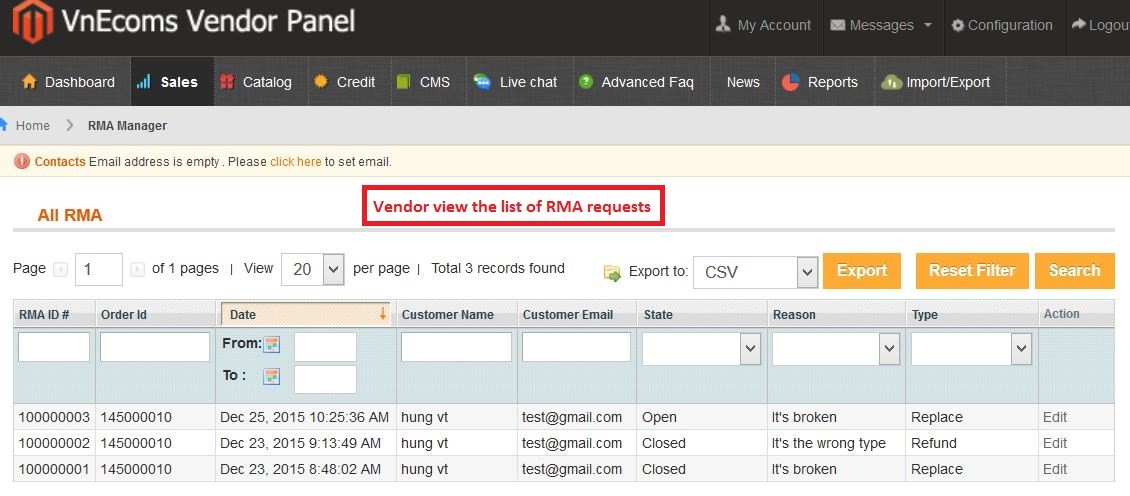Click the Search button
The height and width of the screenshot is (496, 1130).
tap(1075, 271)
